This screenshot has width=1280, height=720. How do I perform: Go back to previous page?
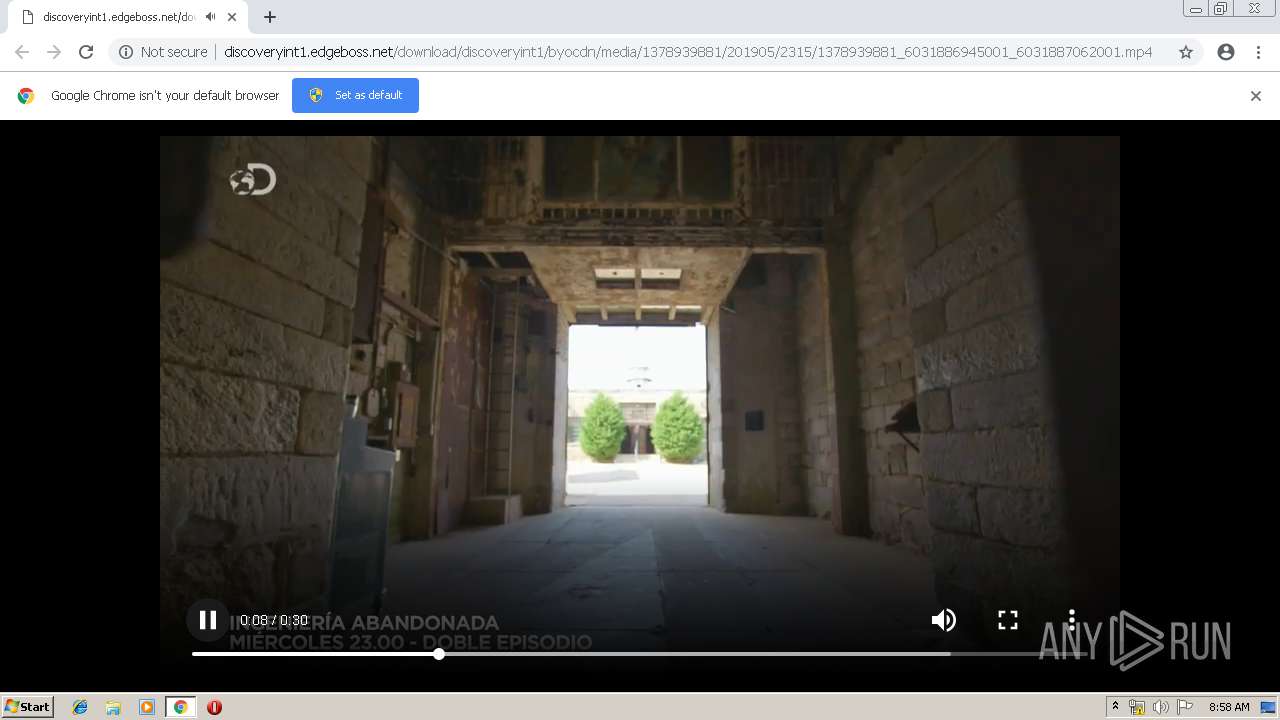click(22, 52)
